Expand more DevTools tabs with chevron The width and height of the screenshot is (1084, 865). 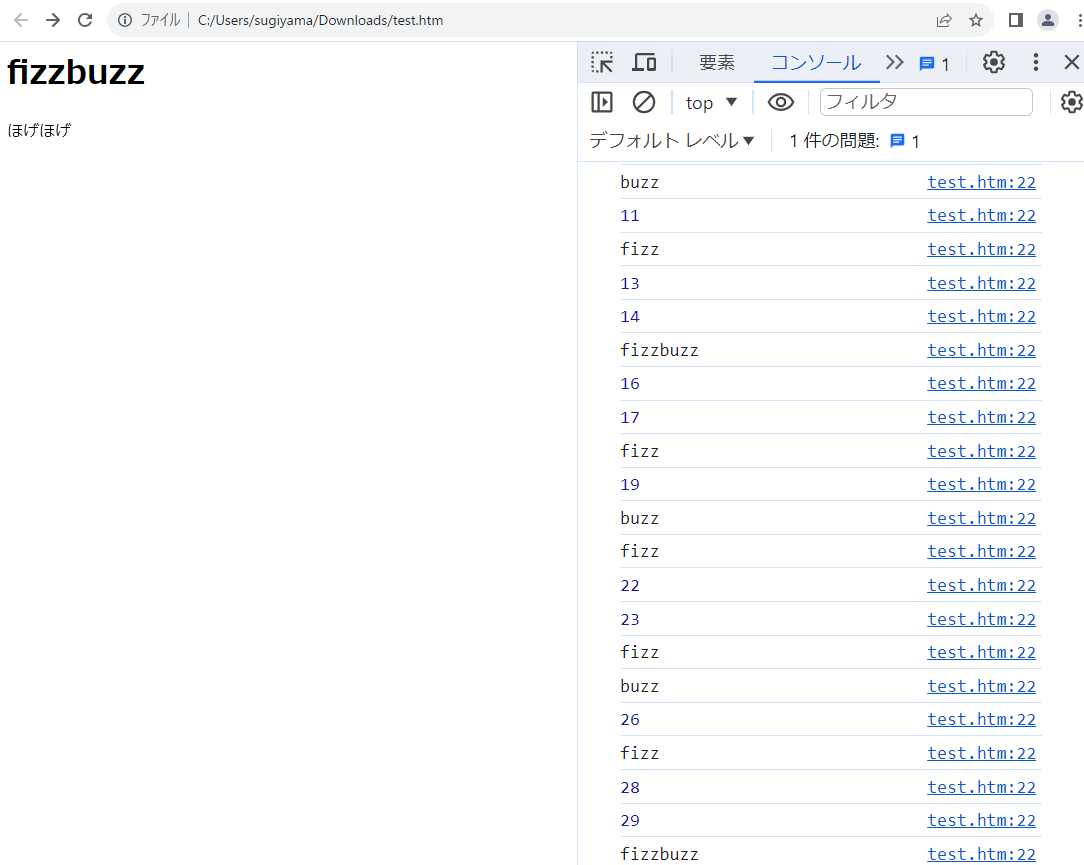(895, 62)
